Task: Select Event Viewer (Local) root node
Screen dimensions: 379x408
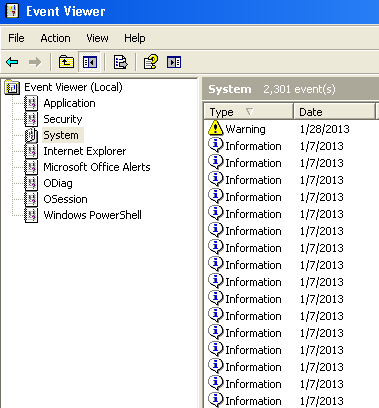Action: pos(73,87)
